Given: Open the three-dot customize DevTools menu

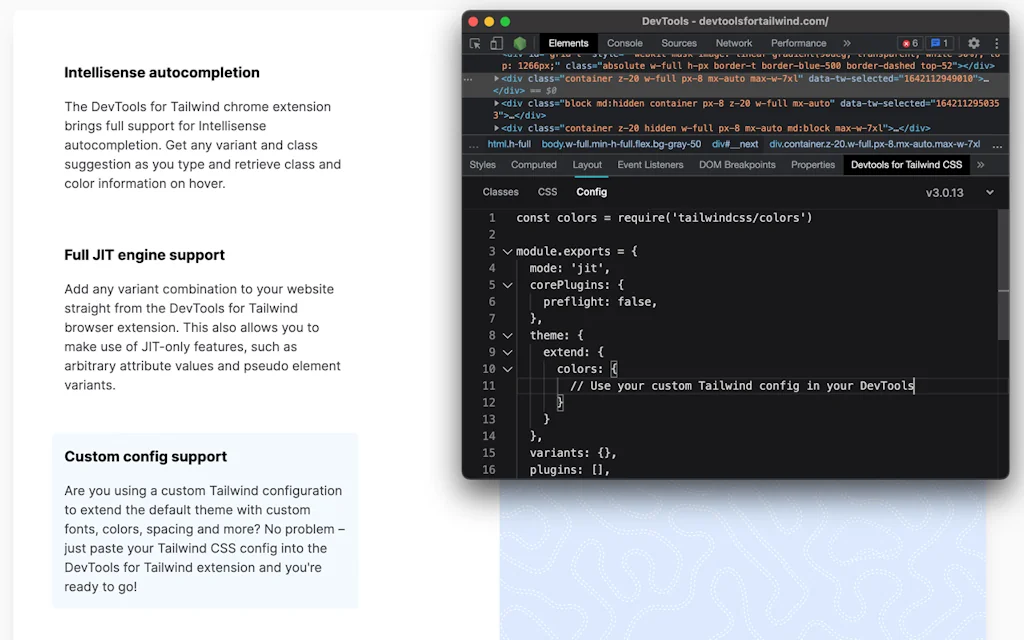Looking at the screenshot, I should [x=996, y=43].
